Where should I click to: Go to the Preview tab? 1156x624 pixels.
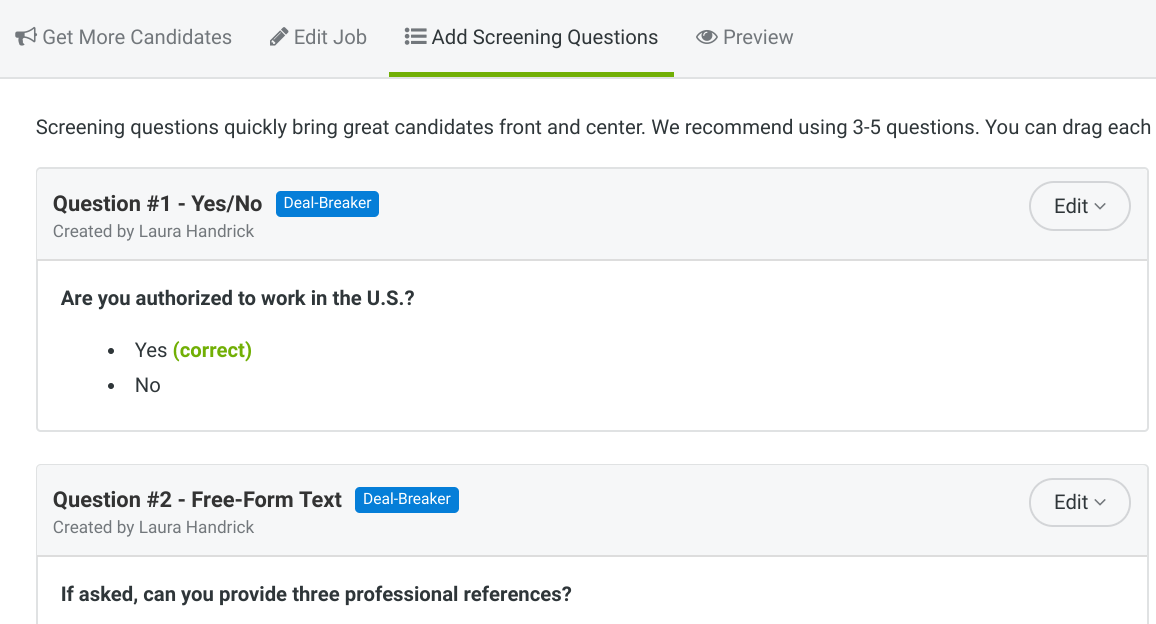(x=757, y=37)
